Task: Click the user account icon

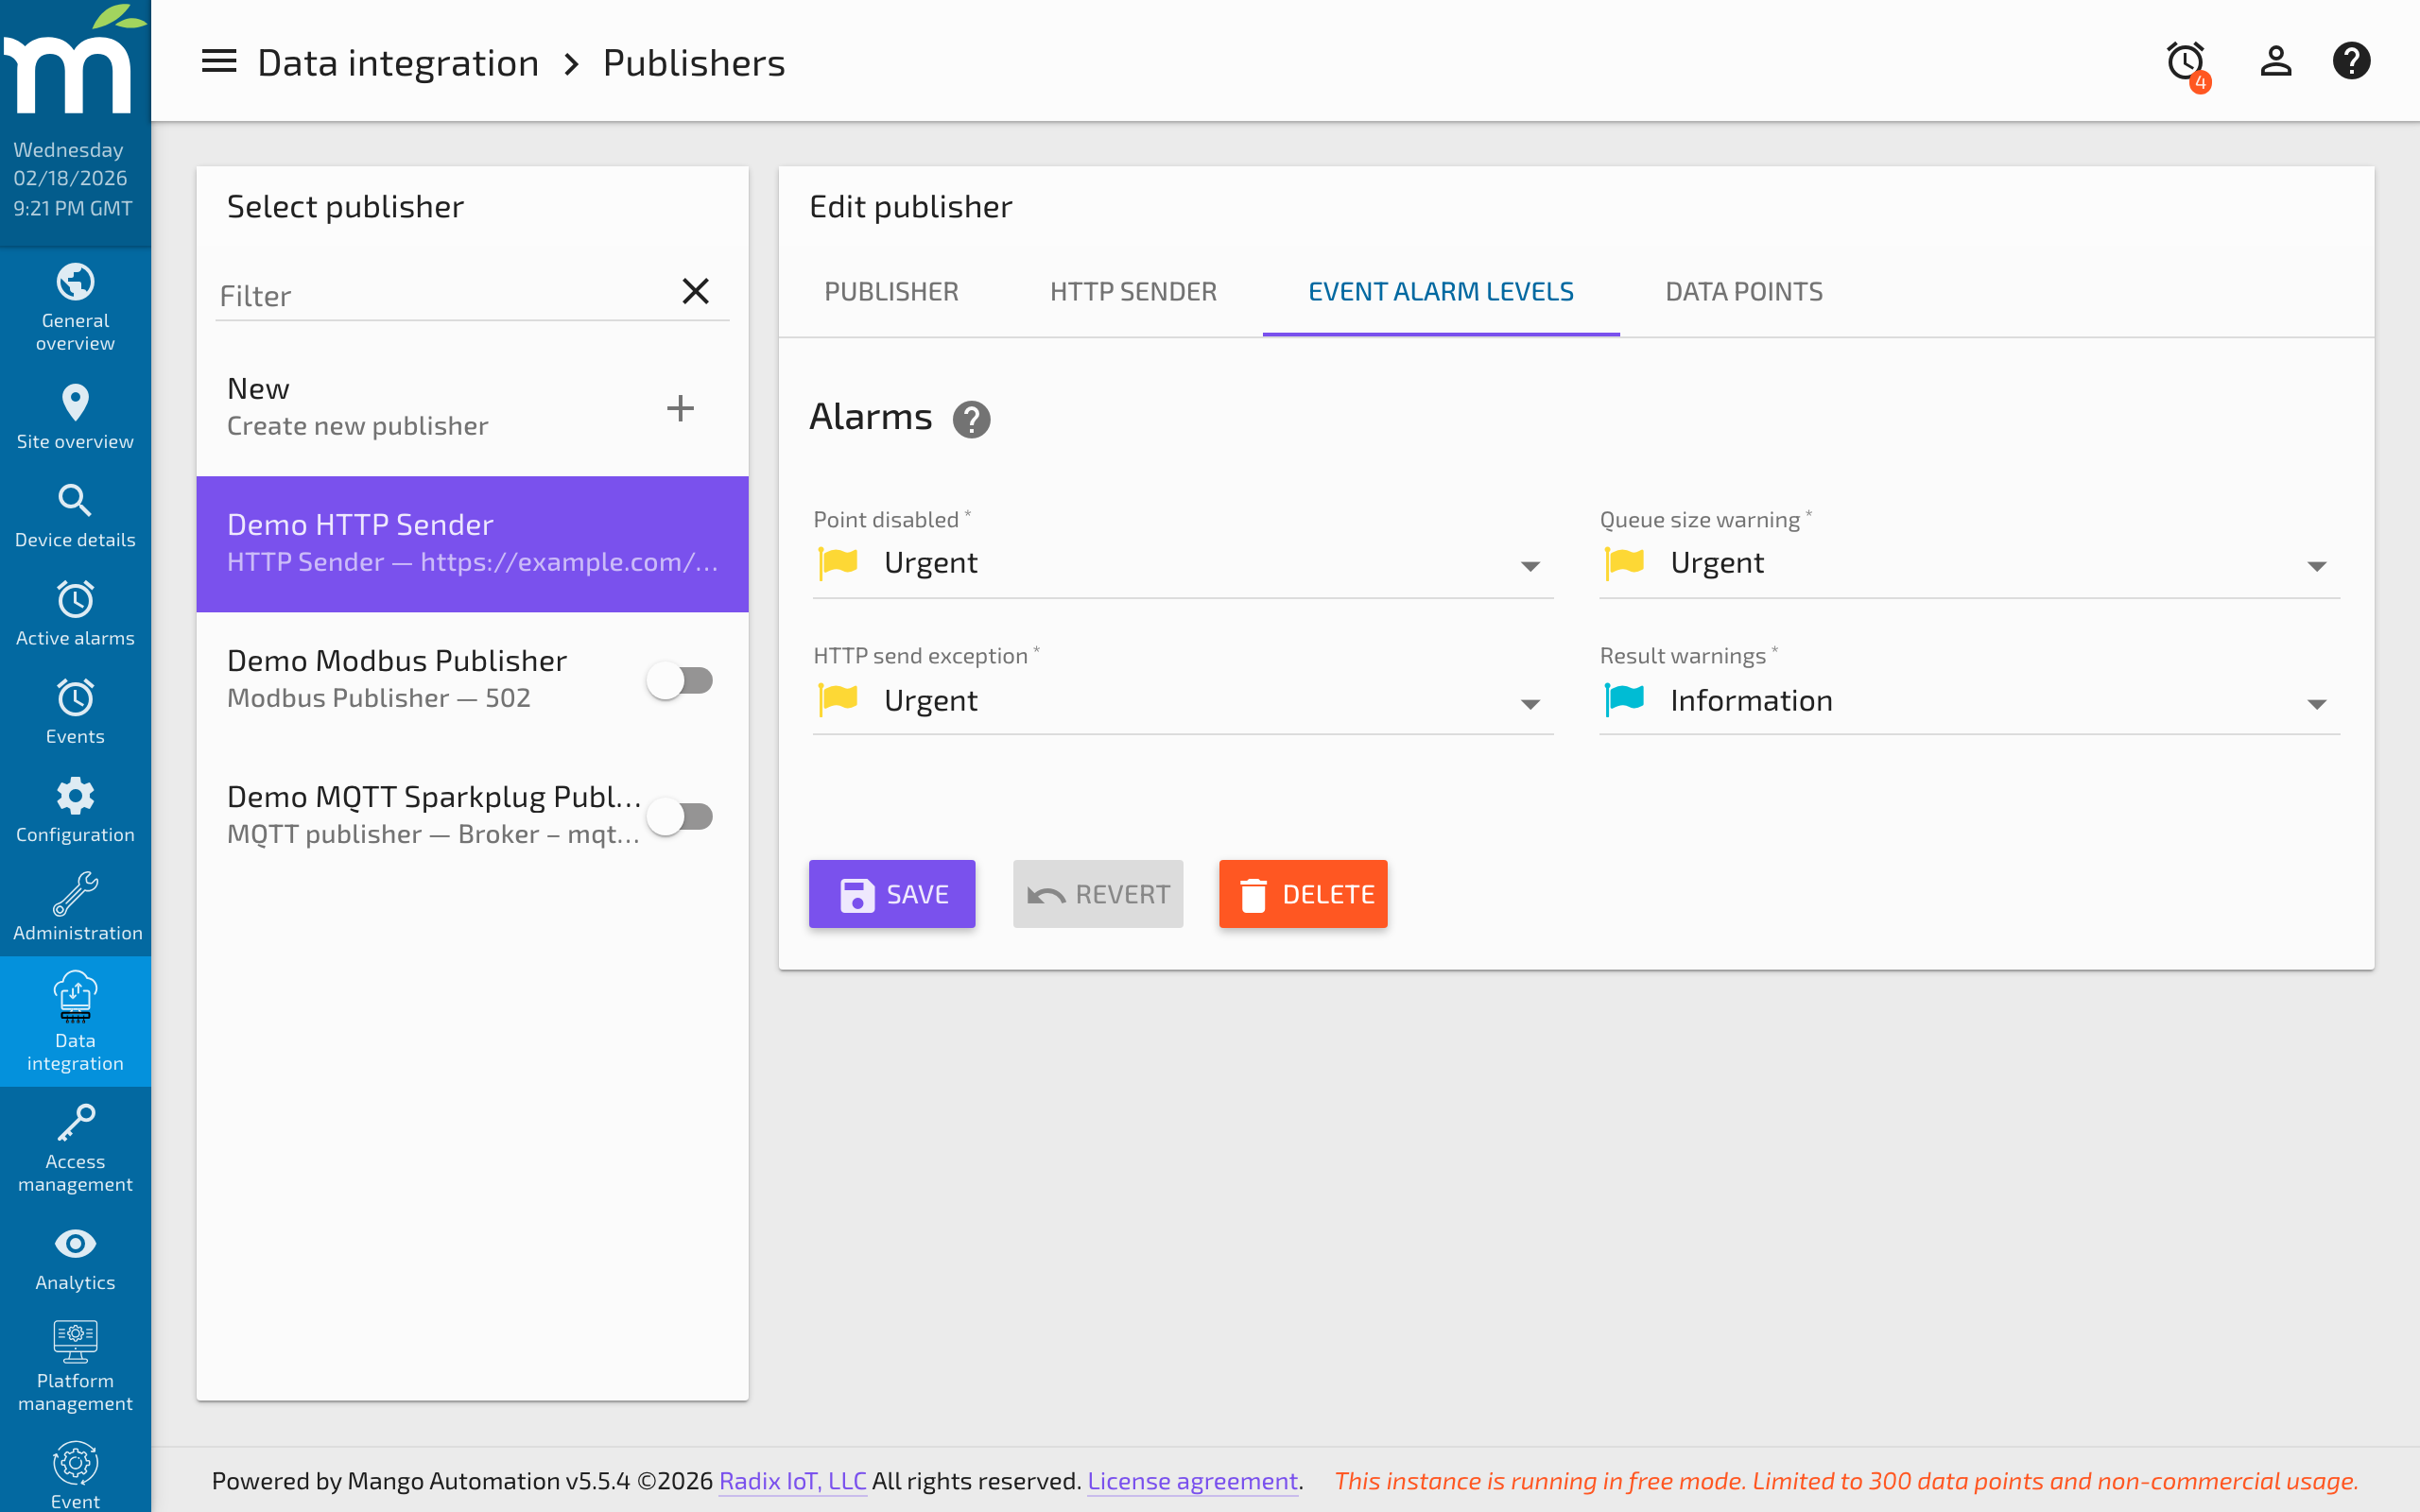Action: tap(2275, 62)
